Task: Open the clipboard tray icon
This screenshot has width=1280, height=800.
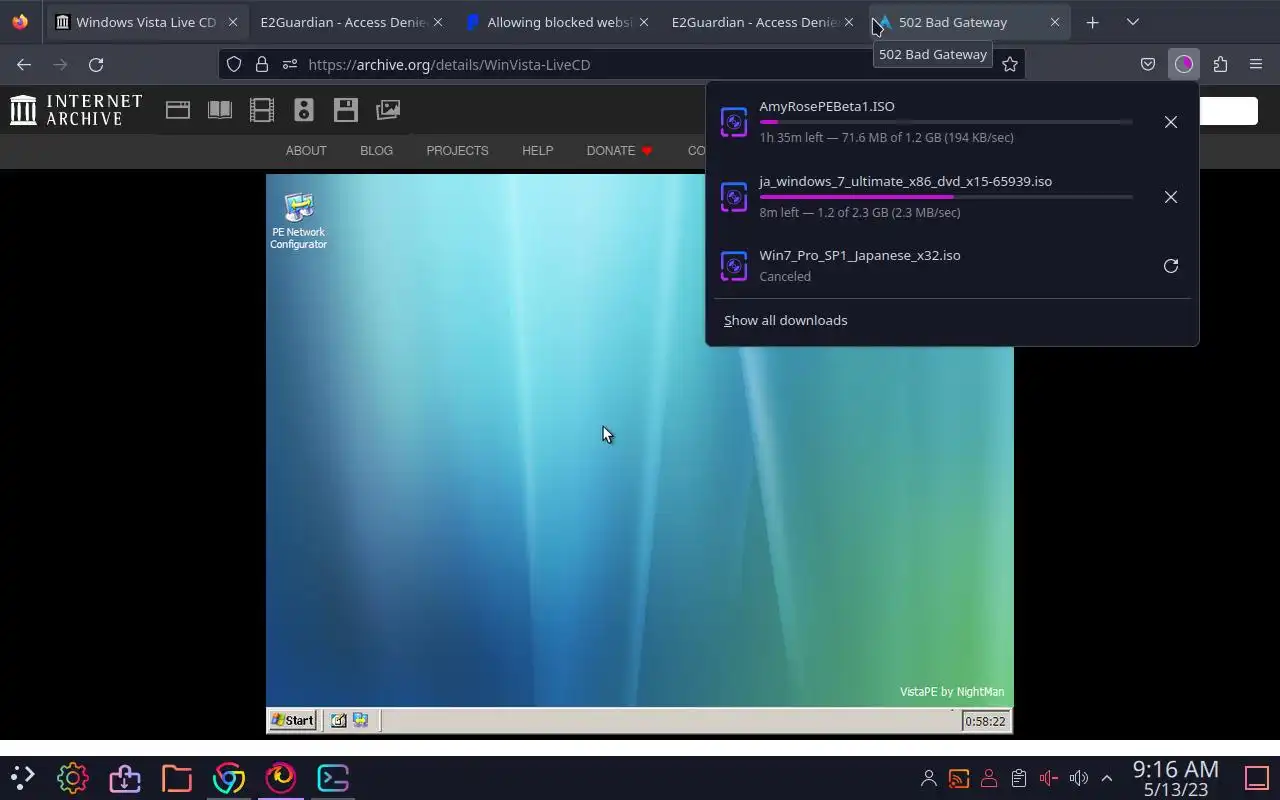Action: pos(1018,778)
